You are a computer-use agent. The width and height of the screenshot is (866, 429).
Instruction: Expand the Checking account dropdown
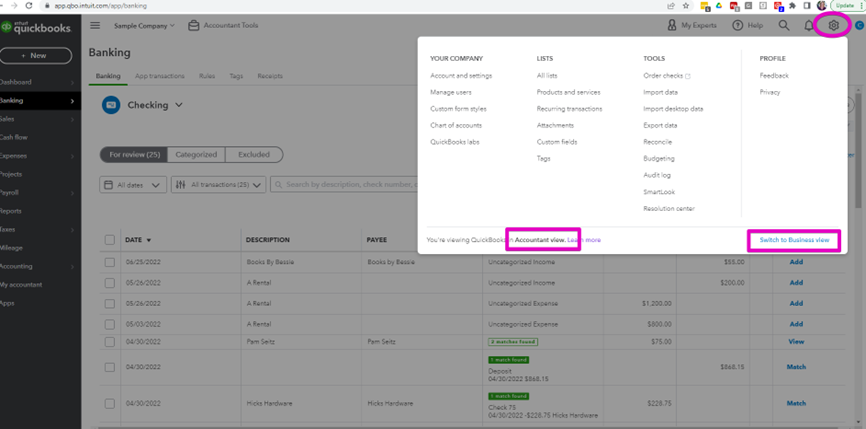point(178,105)
